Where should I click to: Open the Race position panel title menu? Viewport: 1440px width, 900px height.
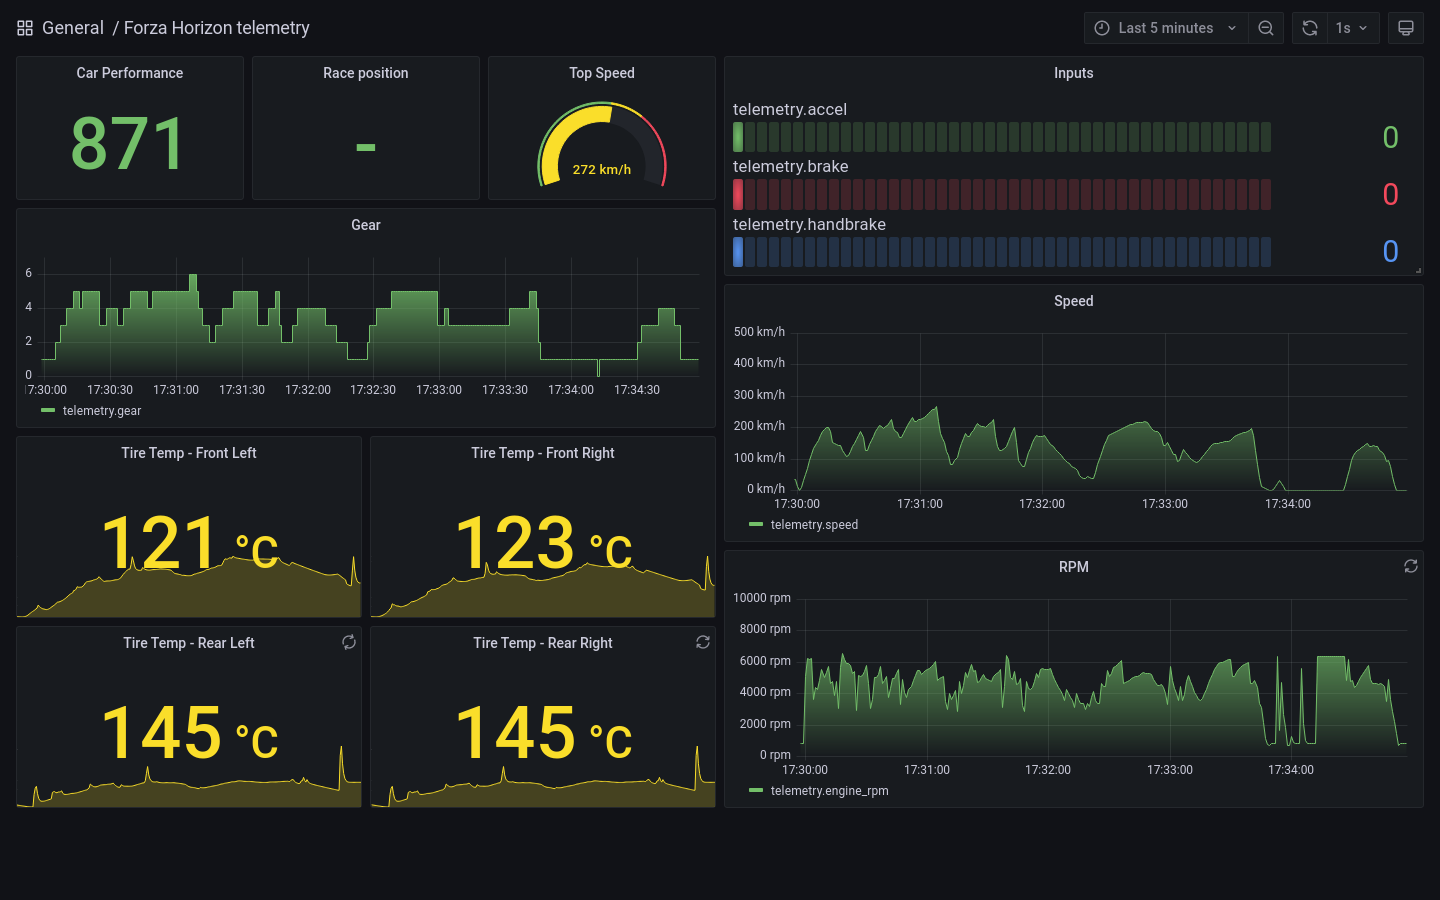tap(366, 73)
